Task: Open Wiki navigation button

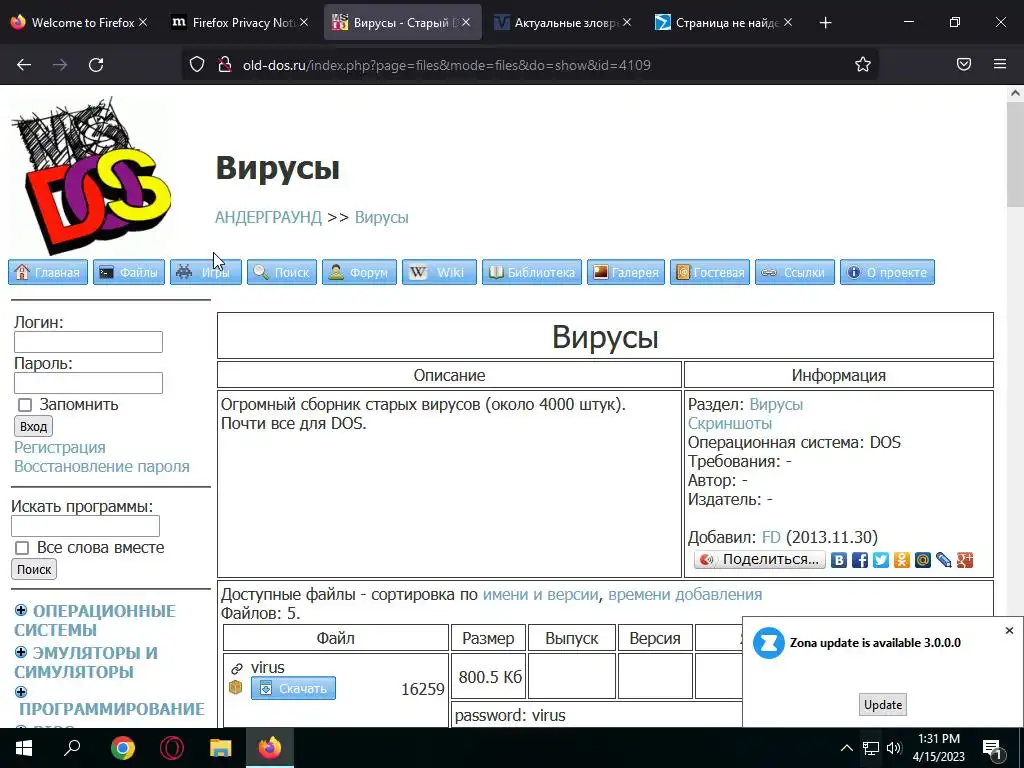Action: pos(439,272)
